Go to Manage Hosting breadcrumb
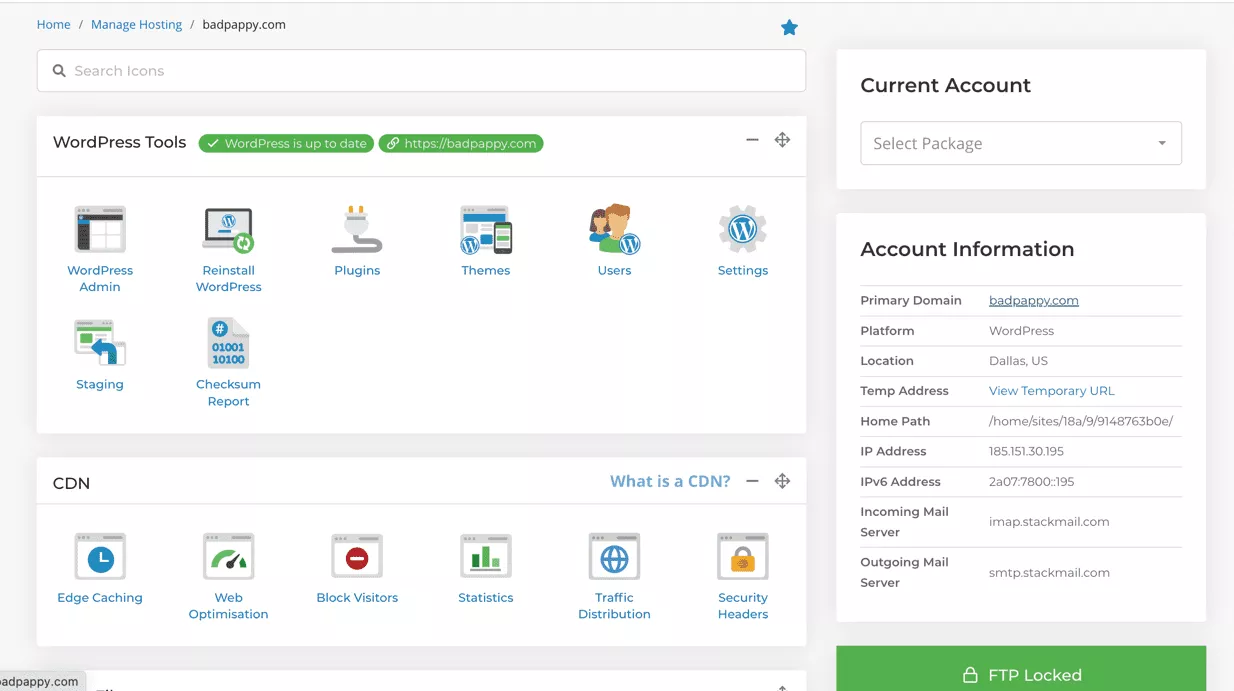This screenshot has height=691, width=1234. [x=136, y=25]
